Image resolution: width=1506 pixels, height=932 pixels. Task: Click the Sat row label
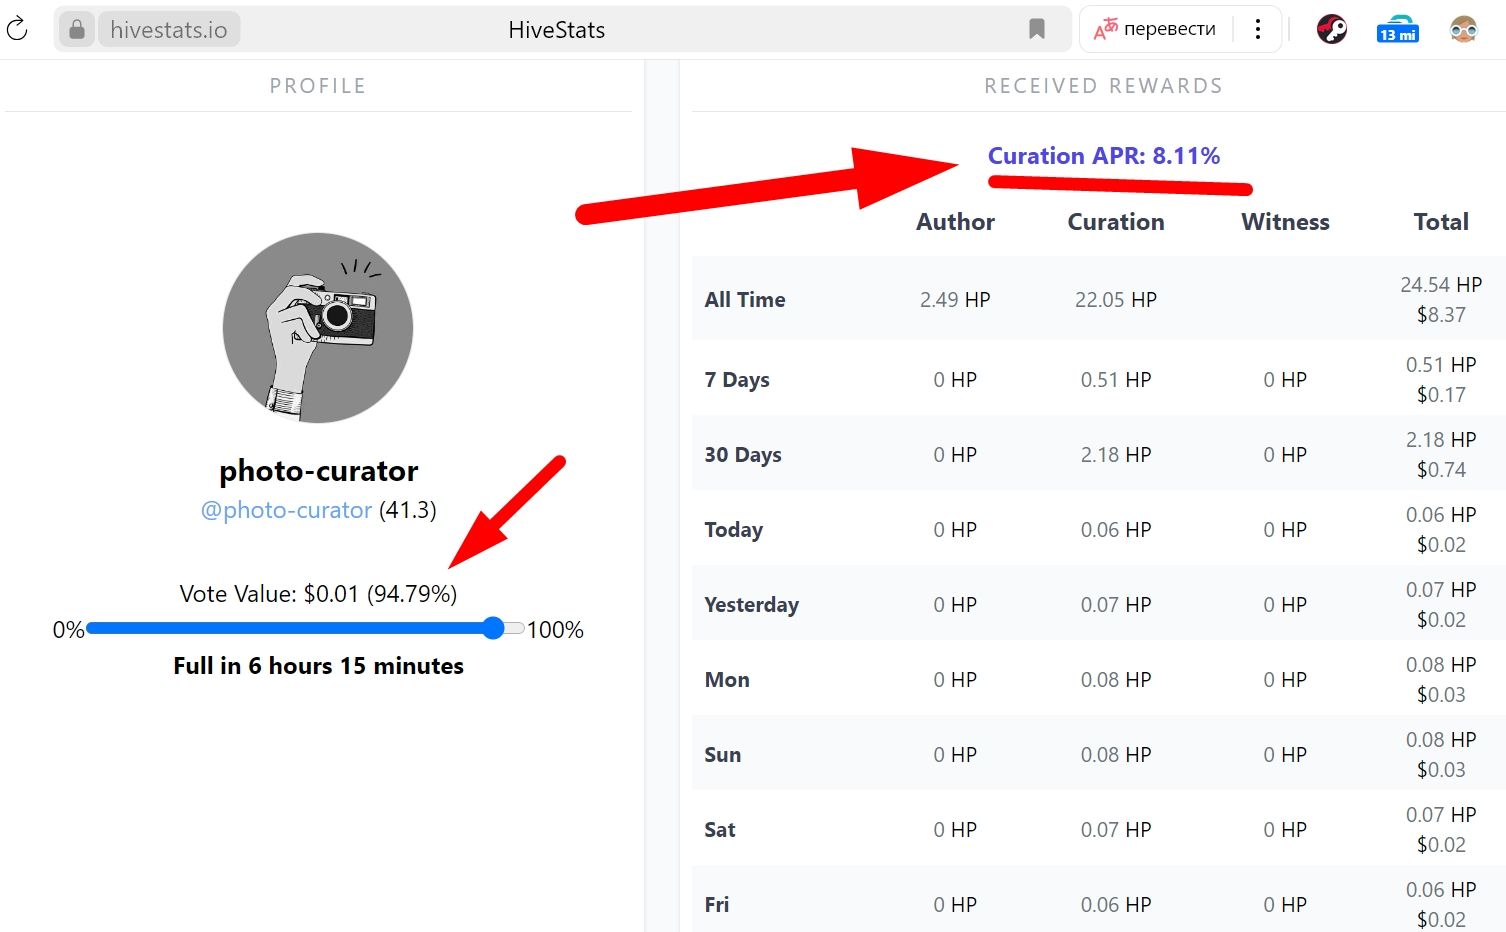(x=720, y=830)
